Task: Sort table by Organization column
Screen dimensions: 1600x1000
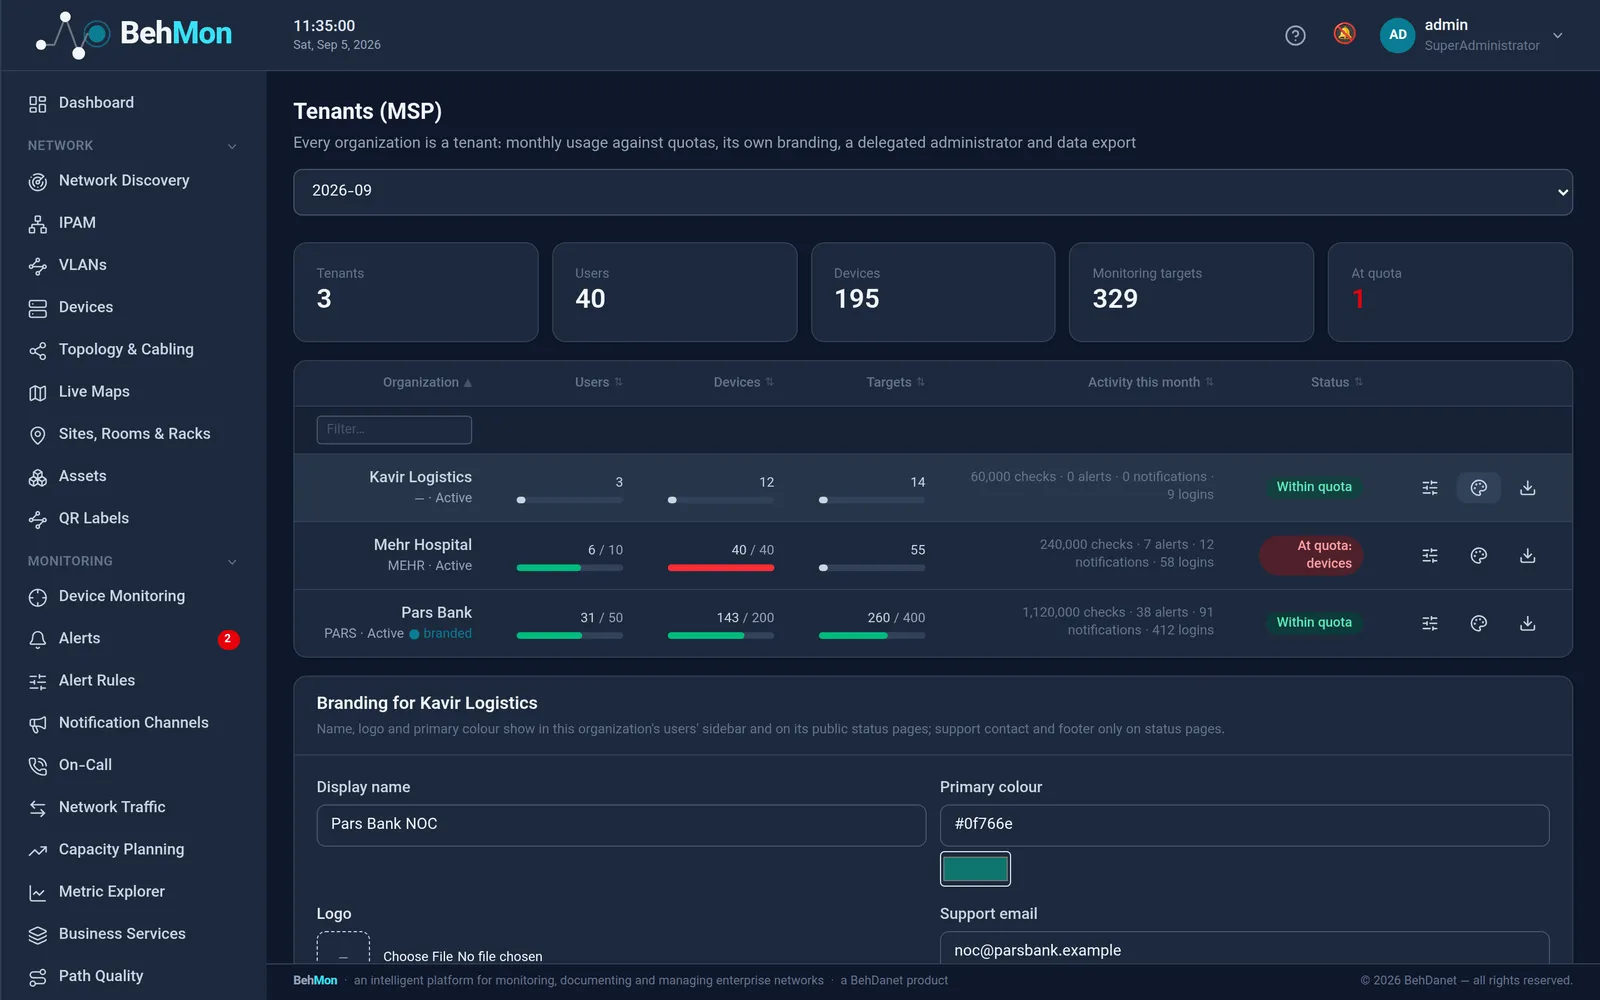Action: [427, 382]
